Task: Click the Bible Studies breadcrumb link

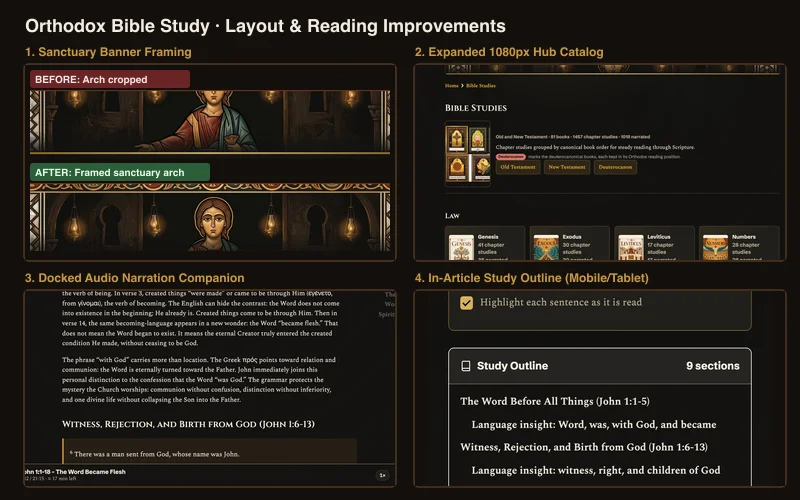Action: (481, 86)
